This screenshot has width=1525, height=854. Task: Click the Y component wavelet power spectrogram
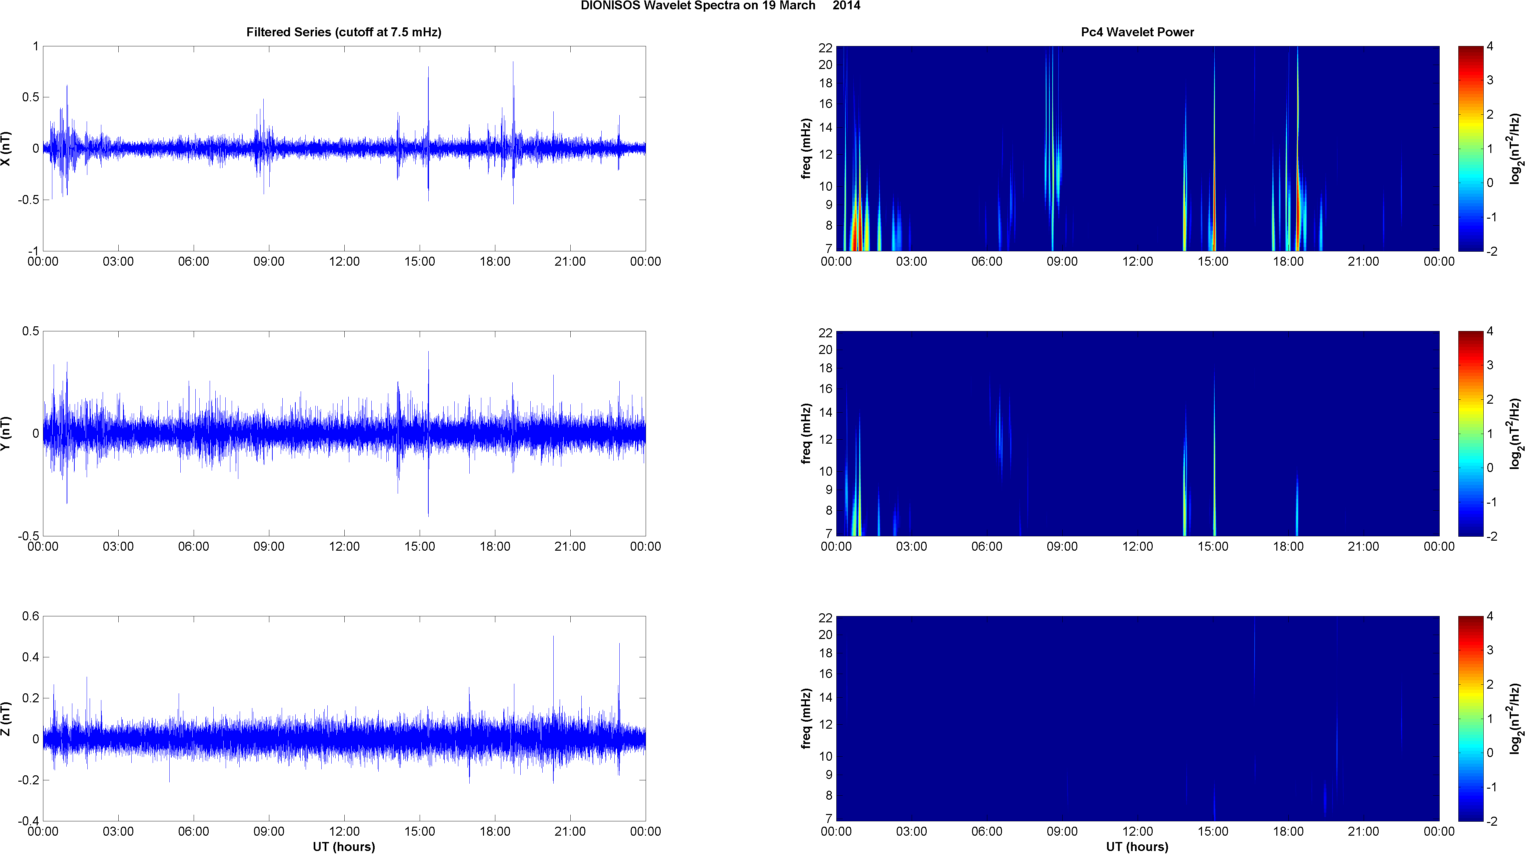[1137, 433]
